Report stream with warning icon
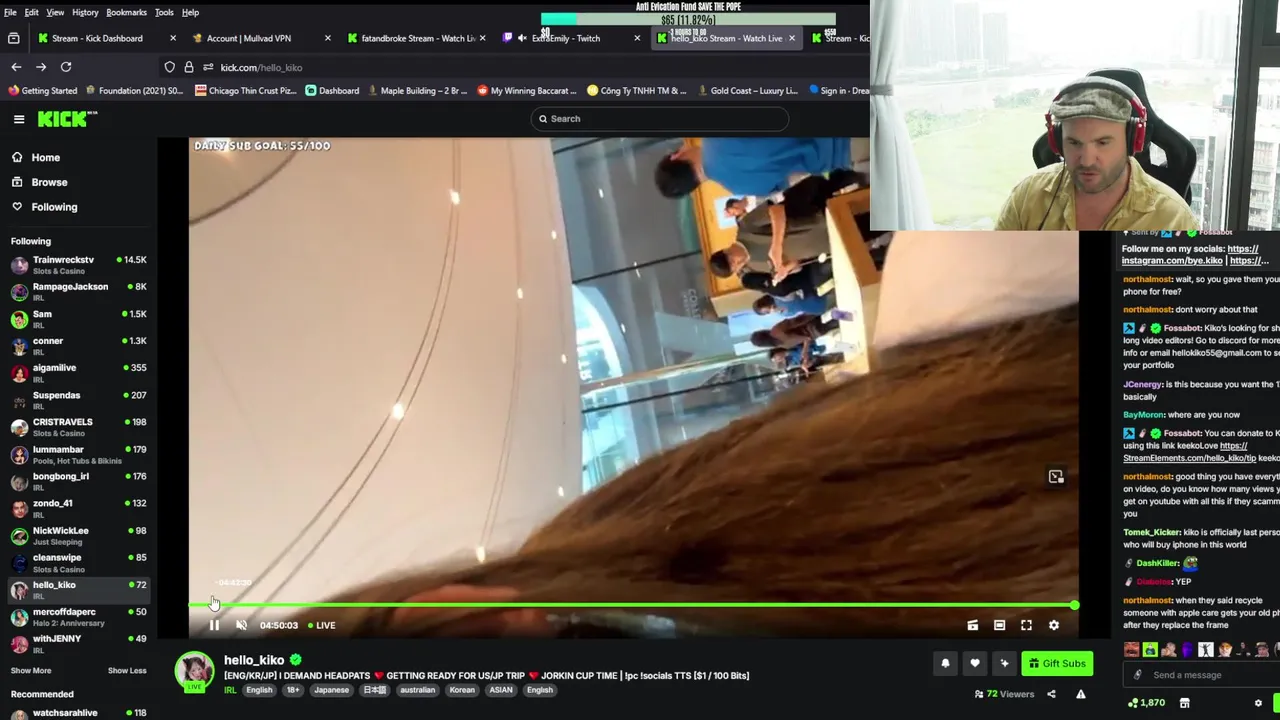 (1080, 694)
